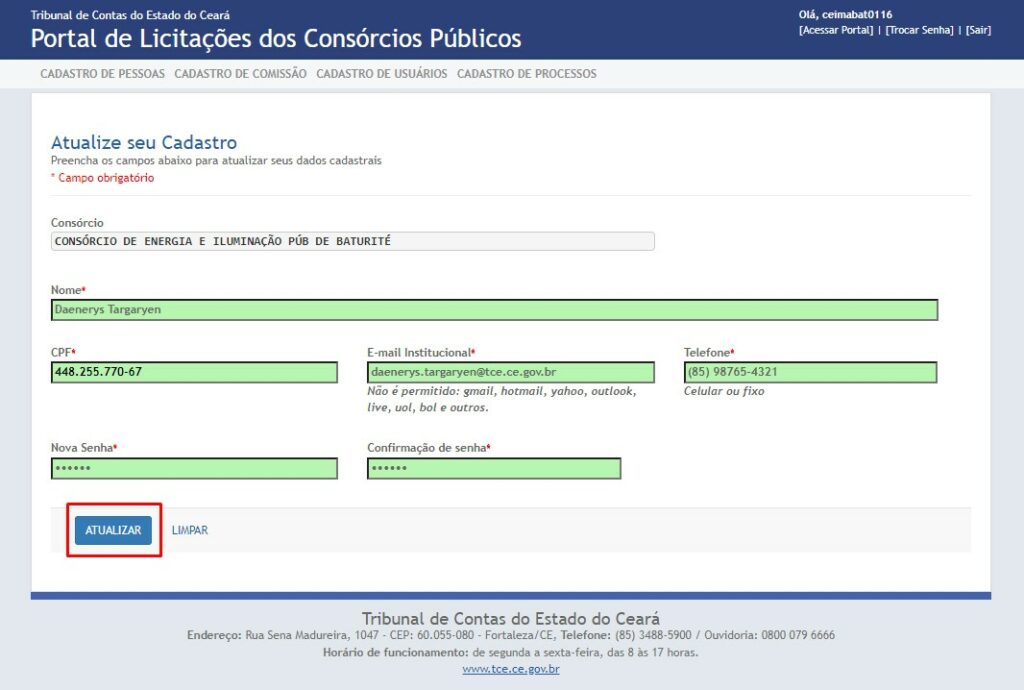Click the Trocar Senha link

point(920,30)
